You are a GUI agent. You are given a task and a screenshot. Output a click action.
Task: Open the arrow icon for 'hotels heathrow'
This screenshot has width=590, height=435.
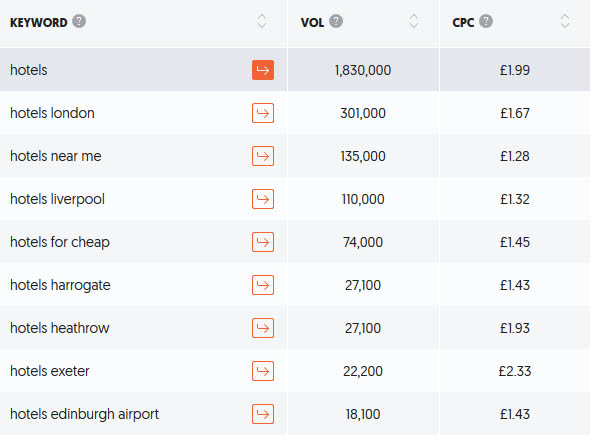263,328
